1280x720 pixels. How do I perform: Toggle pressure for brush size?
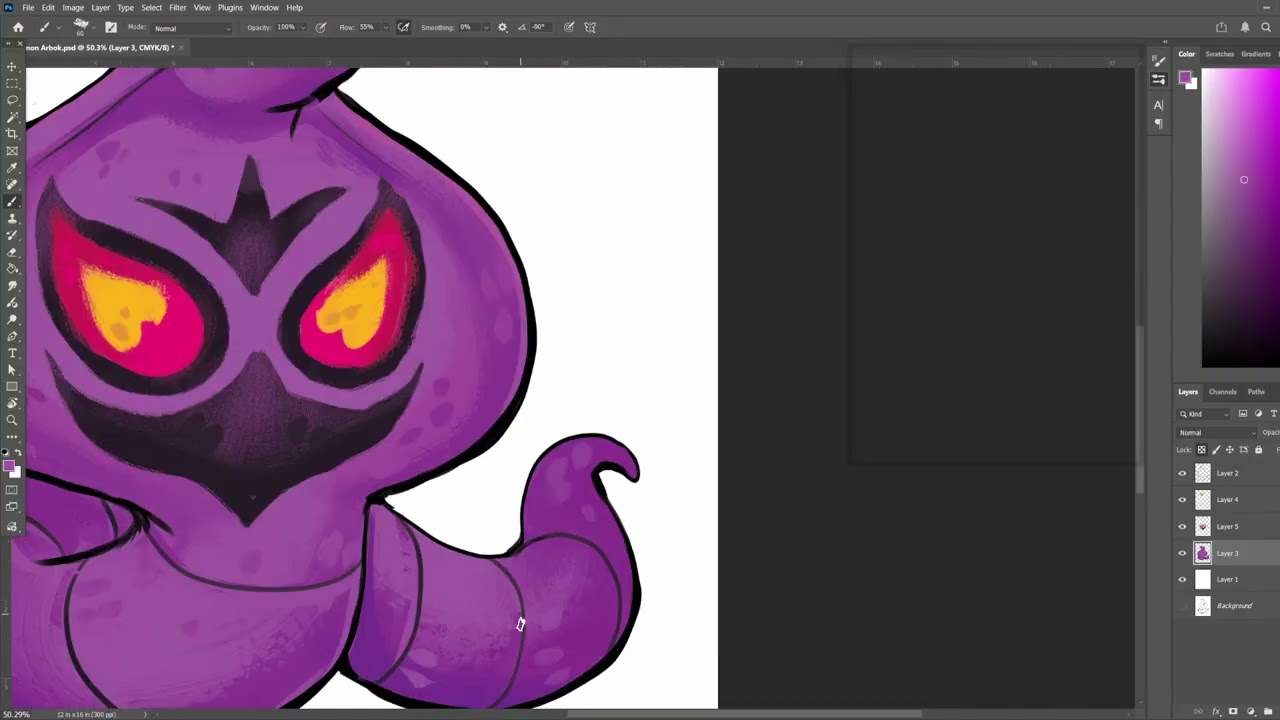coord(569,27)
